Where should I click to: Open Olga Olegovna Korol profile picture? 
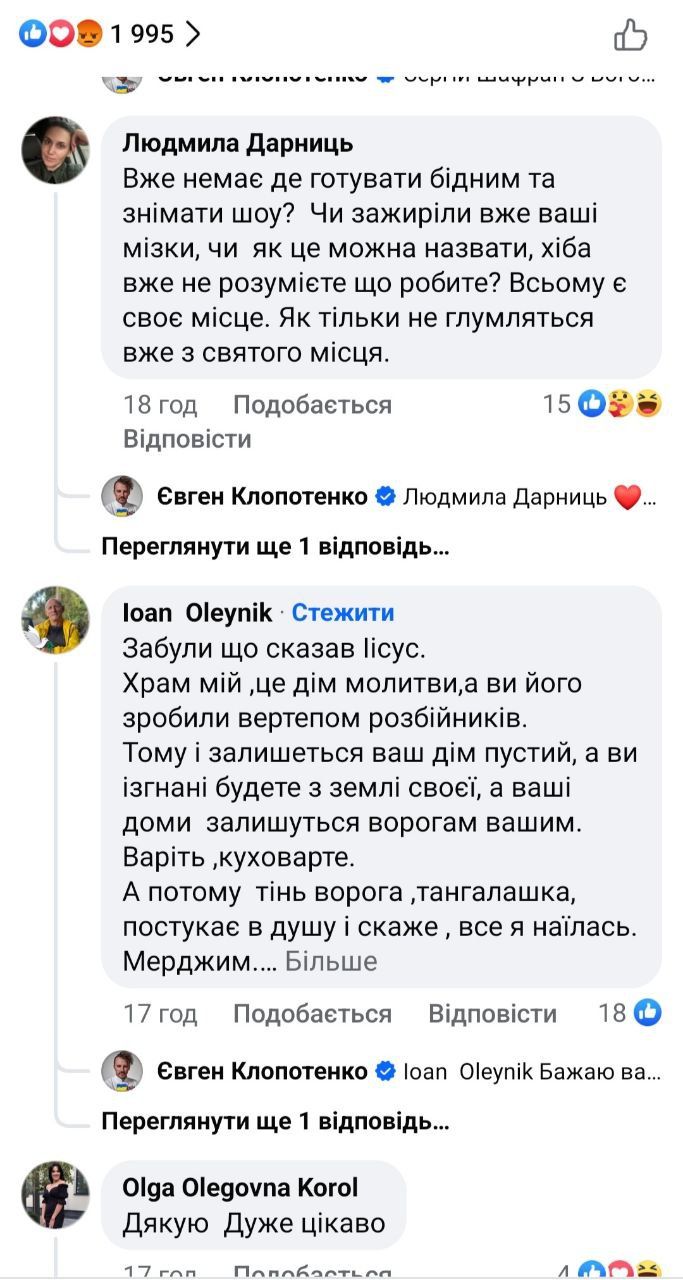coord(56,1195)
